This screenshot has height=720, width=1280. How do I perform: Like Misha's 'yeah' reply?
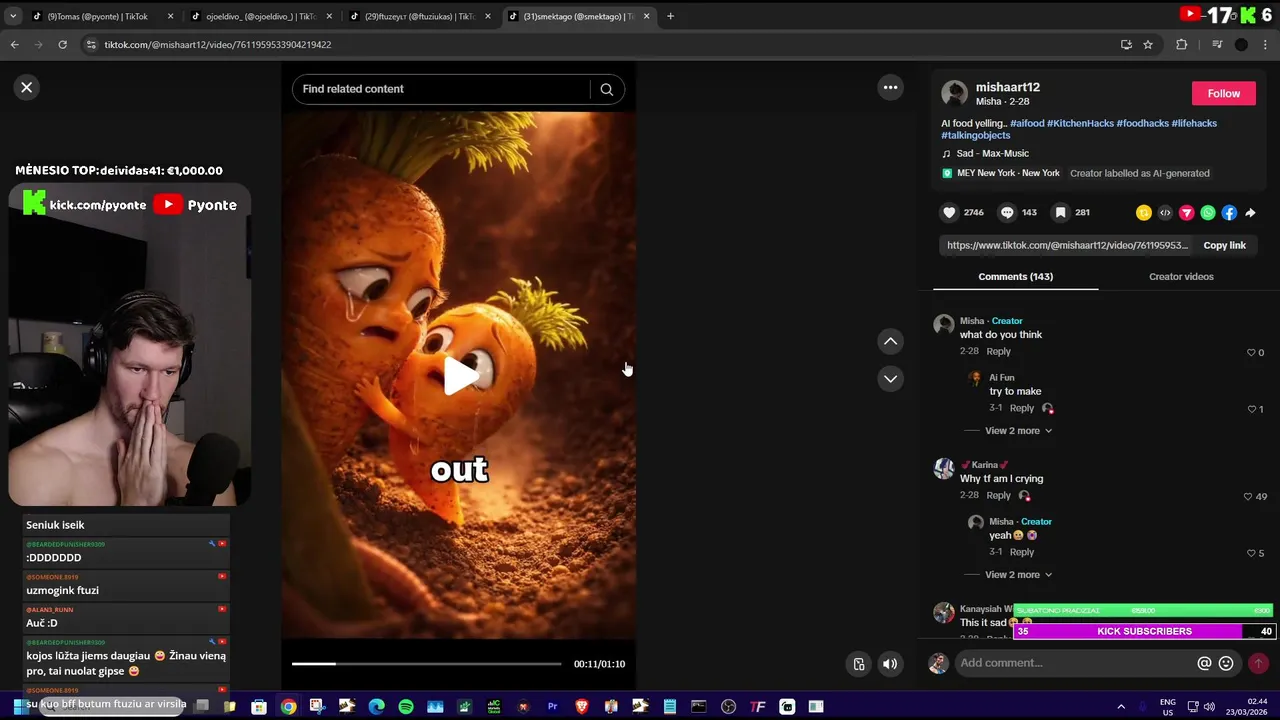(1251, 553)
